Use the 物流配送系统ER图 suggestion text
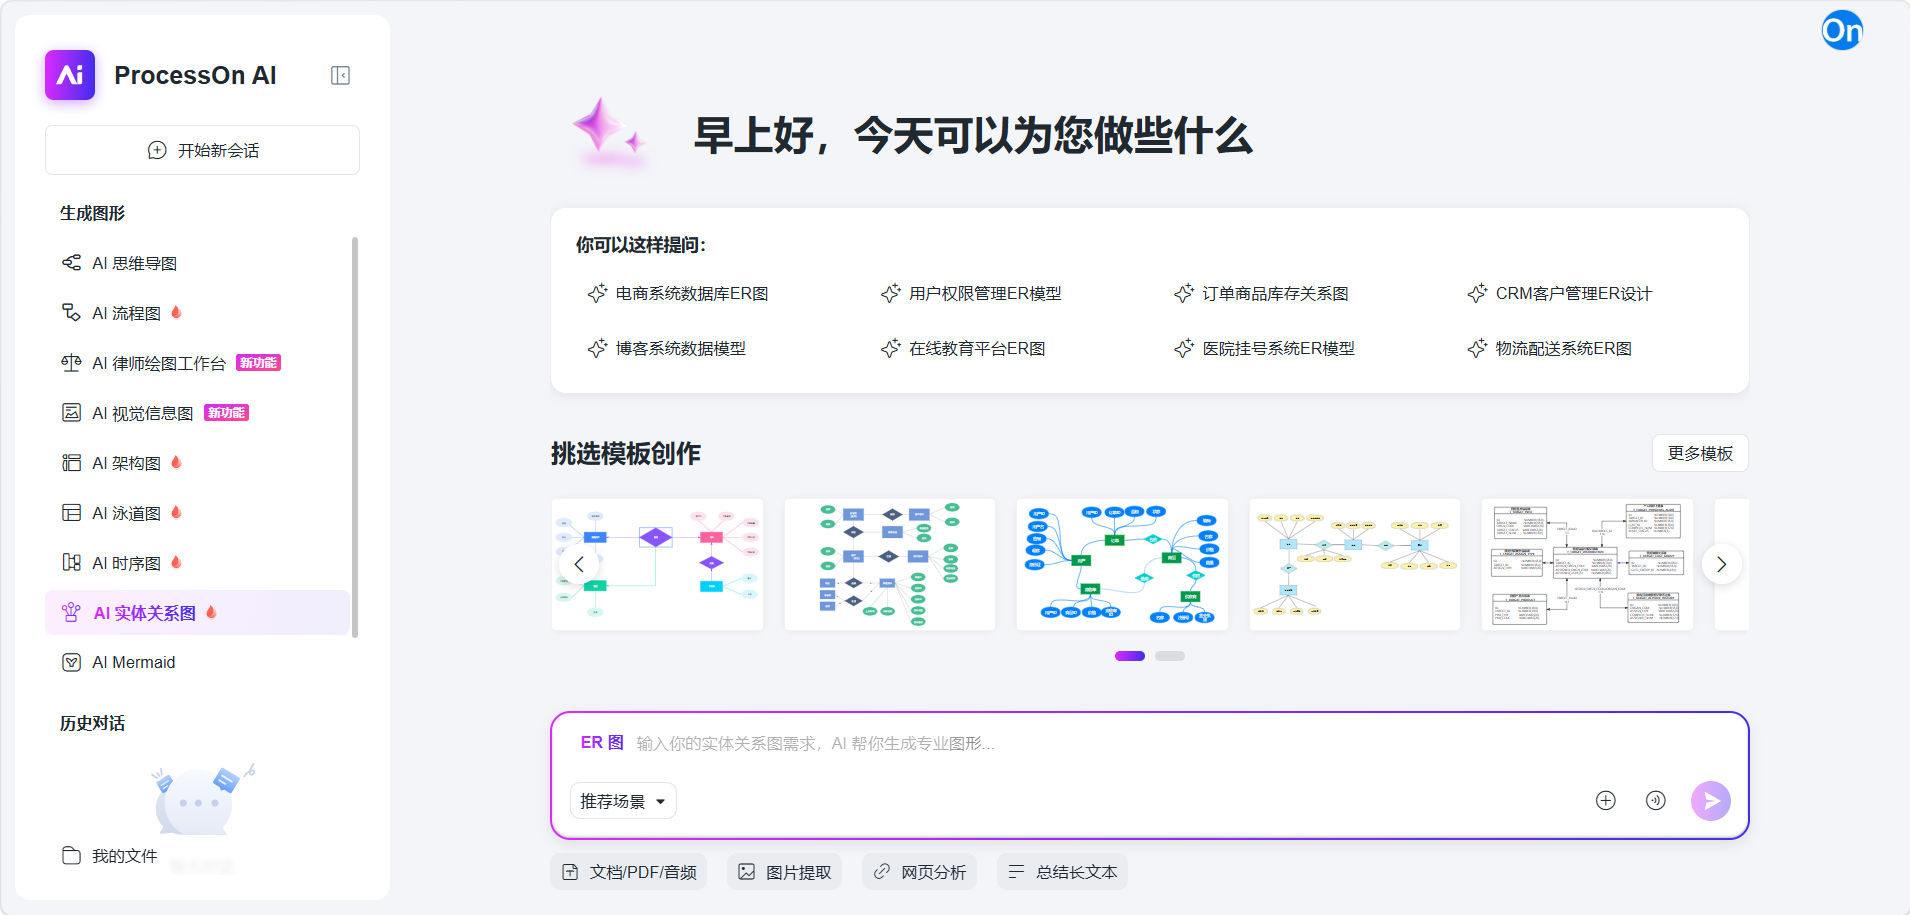 pyautogui.click(x=1564, y=348)
